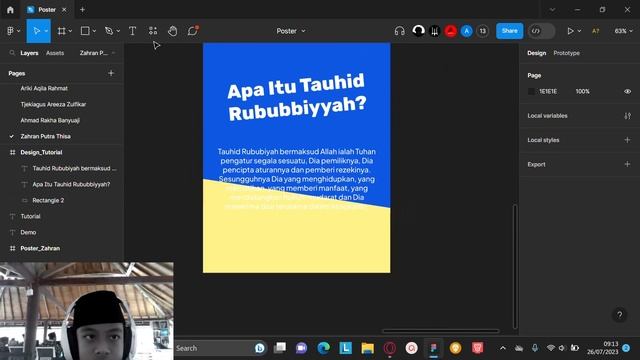Viewport: 640px width, 360px height.
Task: Open the A? missing fonts indicator
Action: click(596, 31)
